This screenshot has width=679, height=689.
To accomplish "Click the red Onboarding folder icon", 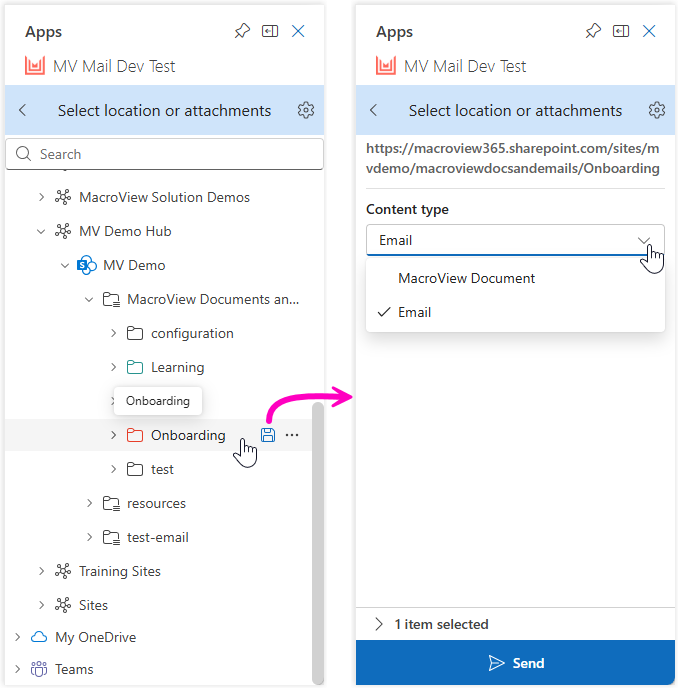I will point(135,435).
